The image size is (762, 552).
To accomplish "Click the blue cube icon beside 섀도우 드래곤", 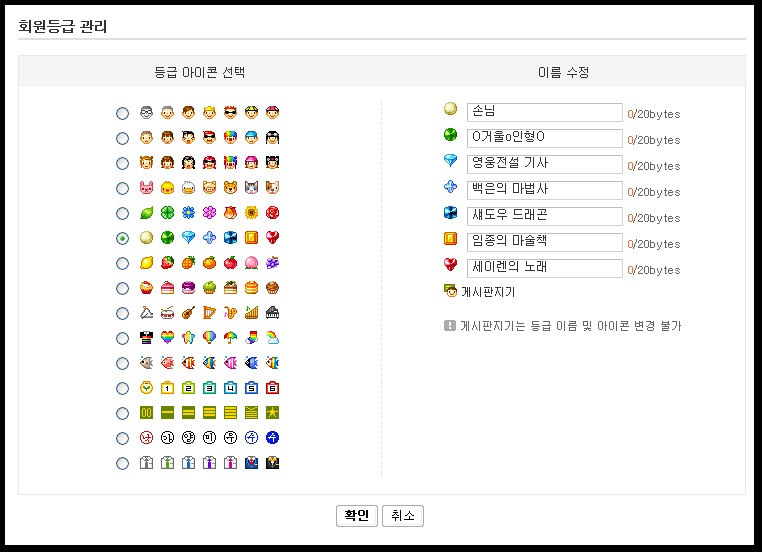I will tap(450, 213).
